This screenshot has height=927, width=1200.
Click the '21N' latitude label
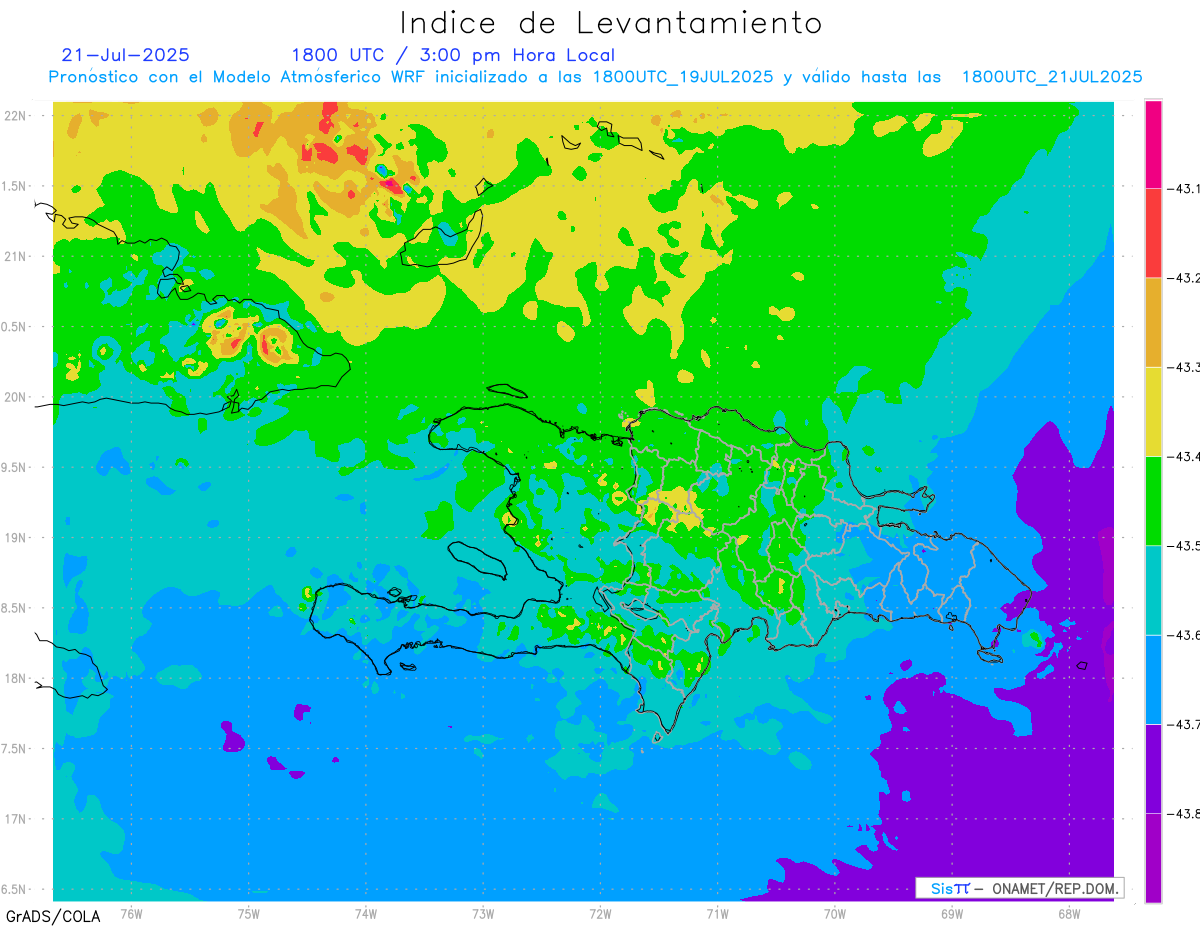click(16, 256)
